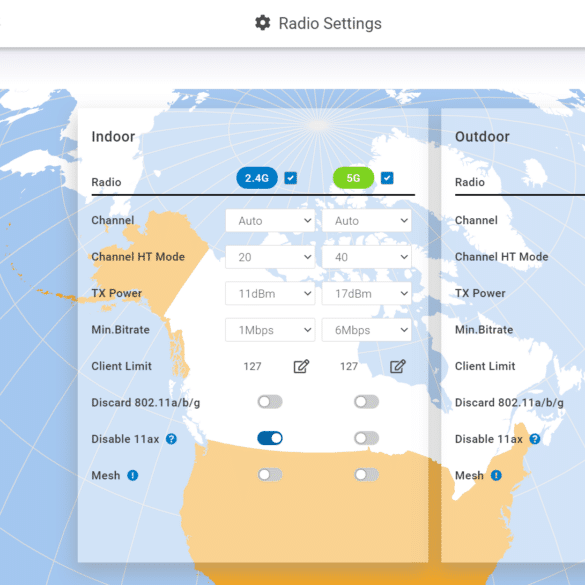Enable Indoor 5G Mesh switch
The image size is (585, 585).
[x=366, y=475]
